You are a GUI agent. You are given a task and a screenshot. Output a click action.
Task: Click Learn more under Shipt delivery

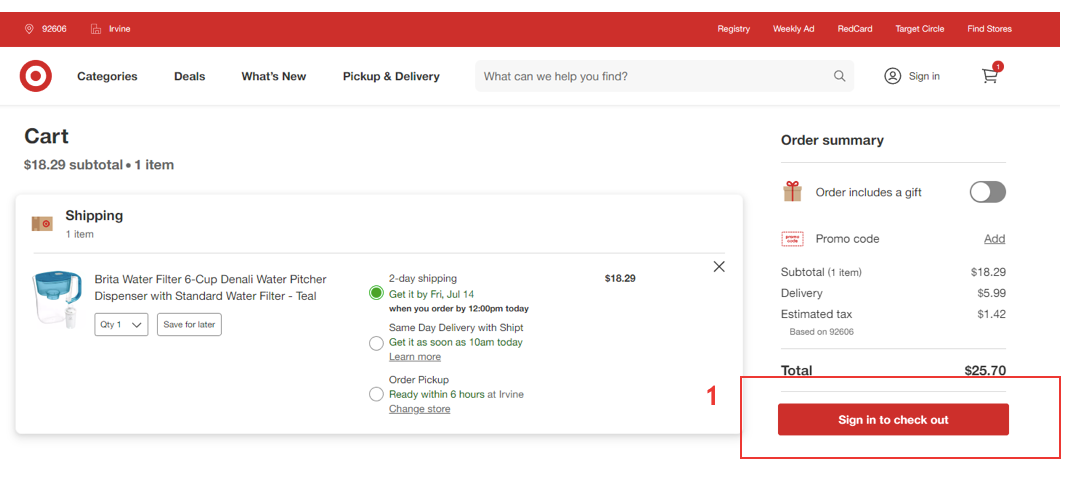point(415,357)
